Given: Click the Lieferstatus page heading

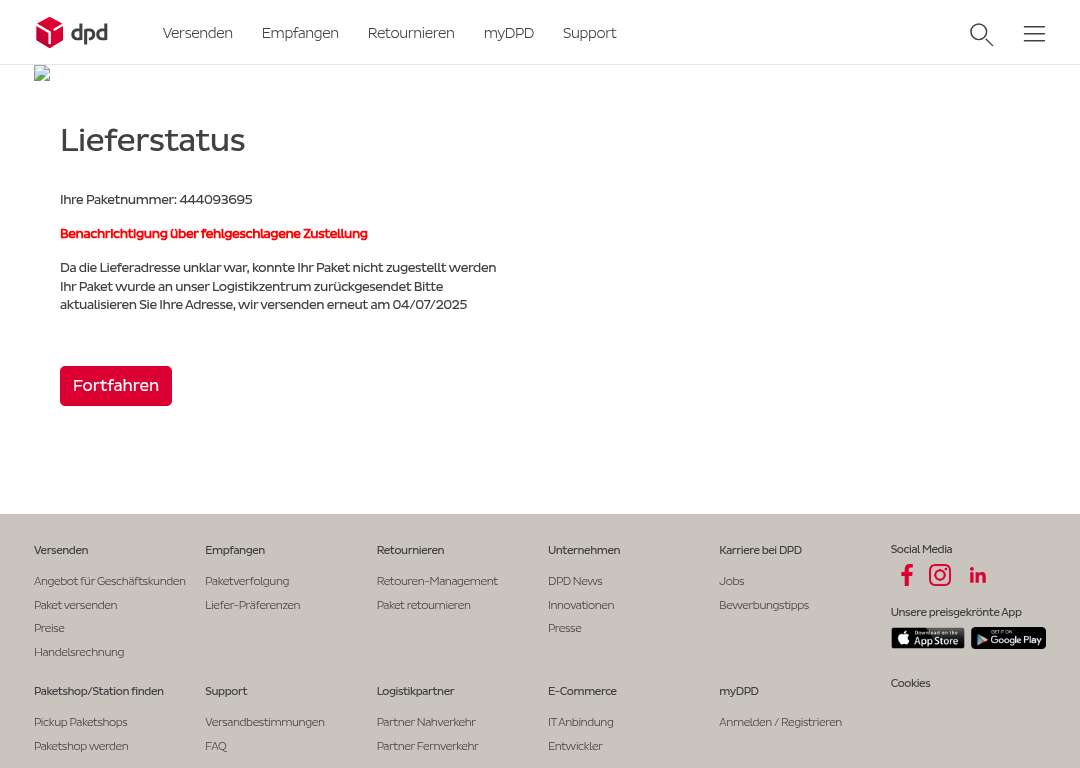Looking at the screenshot, I should coord(153,141).
